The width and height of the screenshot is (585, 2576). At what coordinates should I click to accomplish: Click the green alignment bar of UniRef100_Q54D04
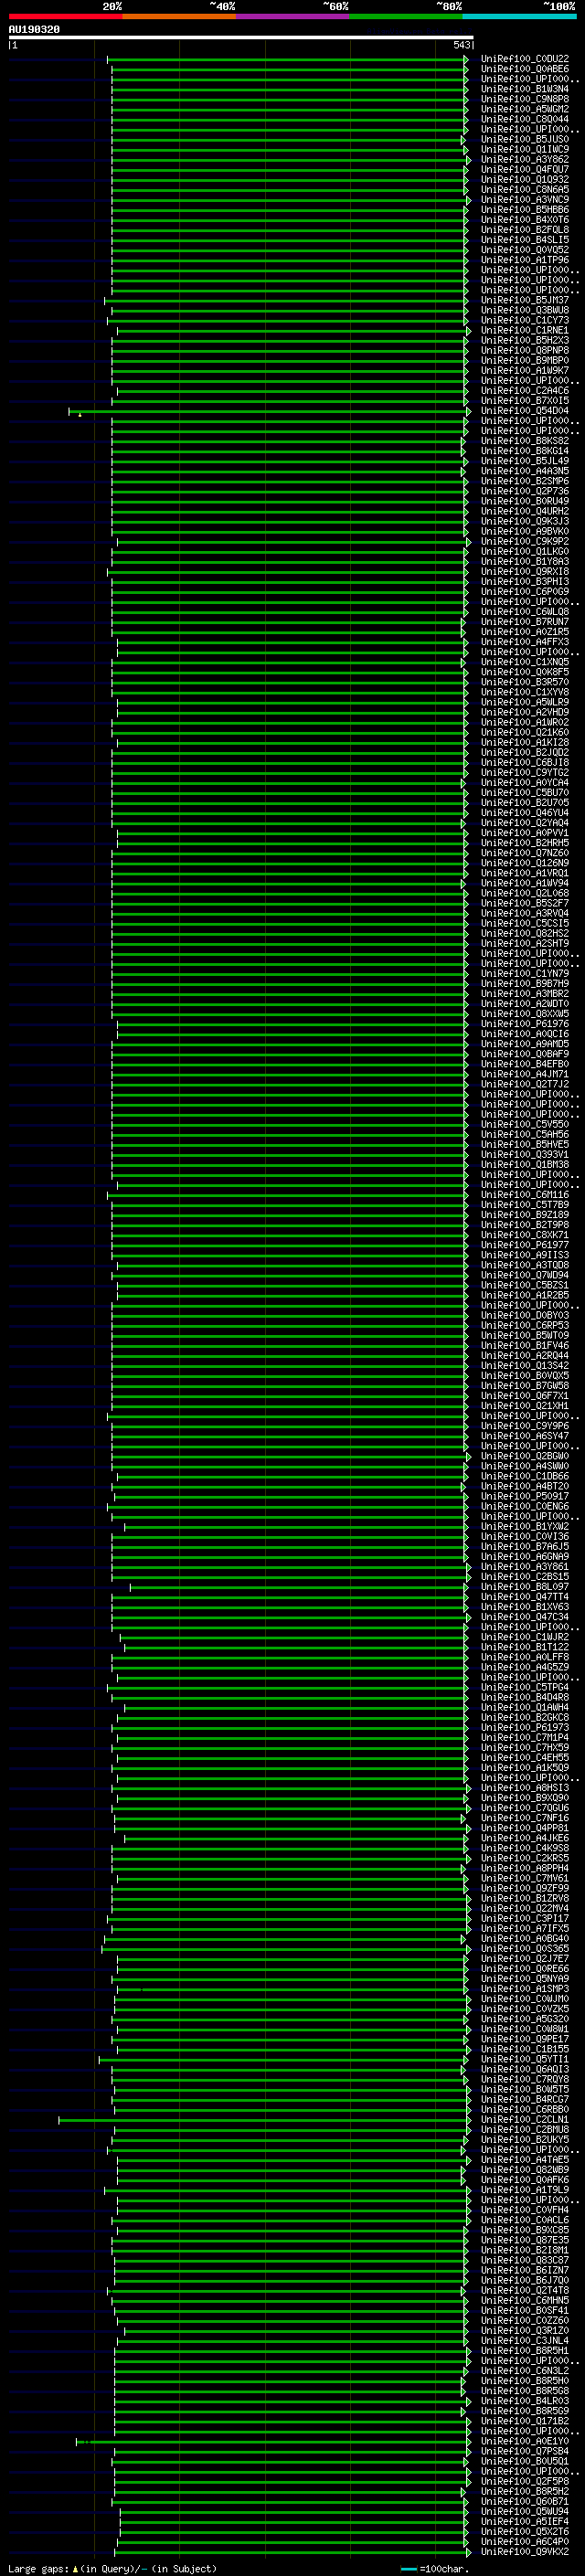269,411
